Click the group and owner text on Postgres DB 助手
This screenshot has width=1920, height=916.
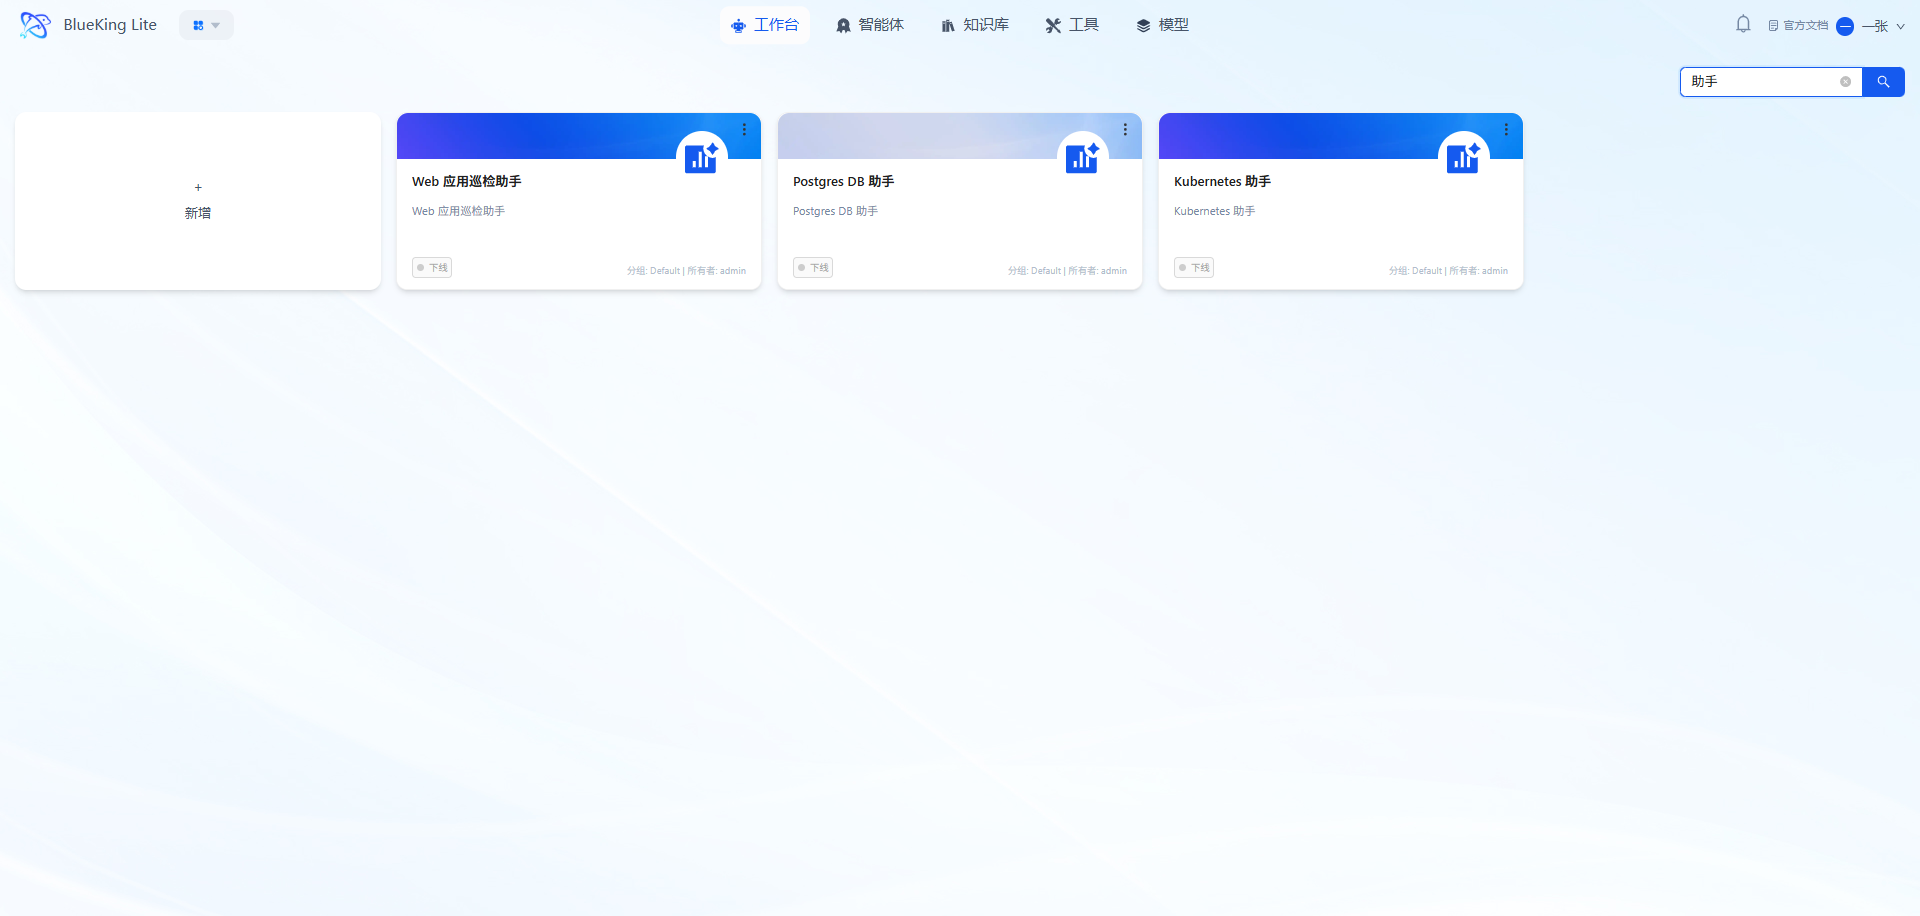1067,271
